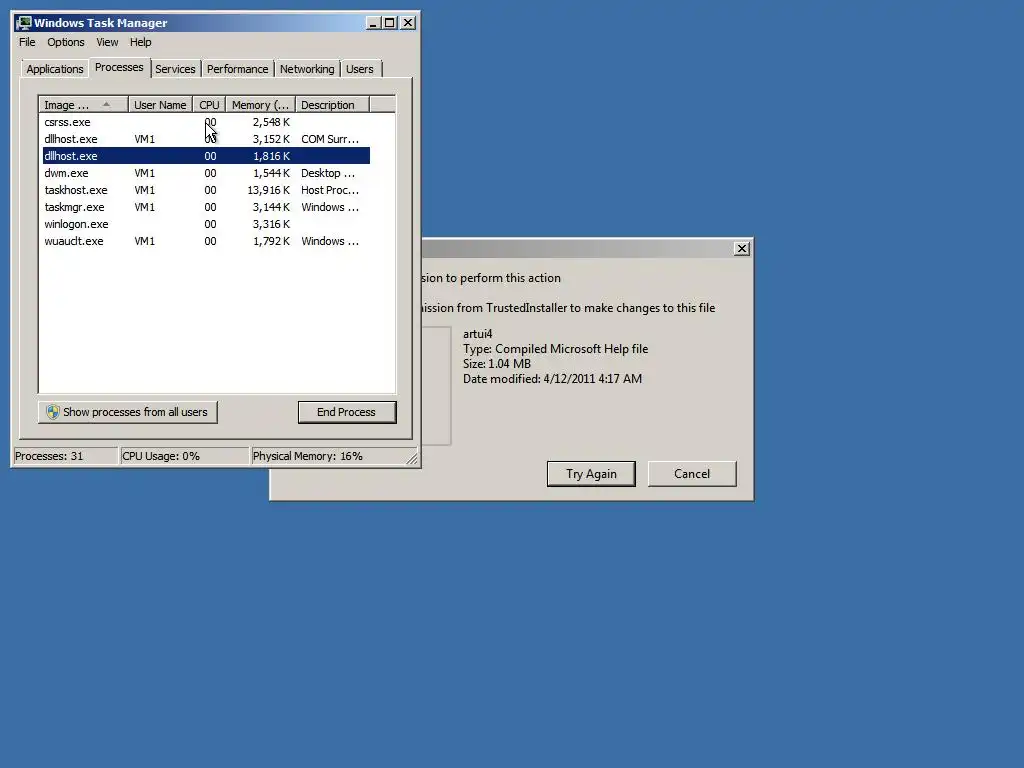Select the Processes tab
Viewport: 1024px width, 768px height.
[x=119, y=67]
